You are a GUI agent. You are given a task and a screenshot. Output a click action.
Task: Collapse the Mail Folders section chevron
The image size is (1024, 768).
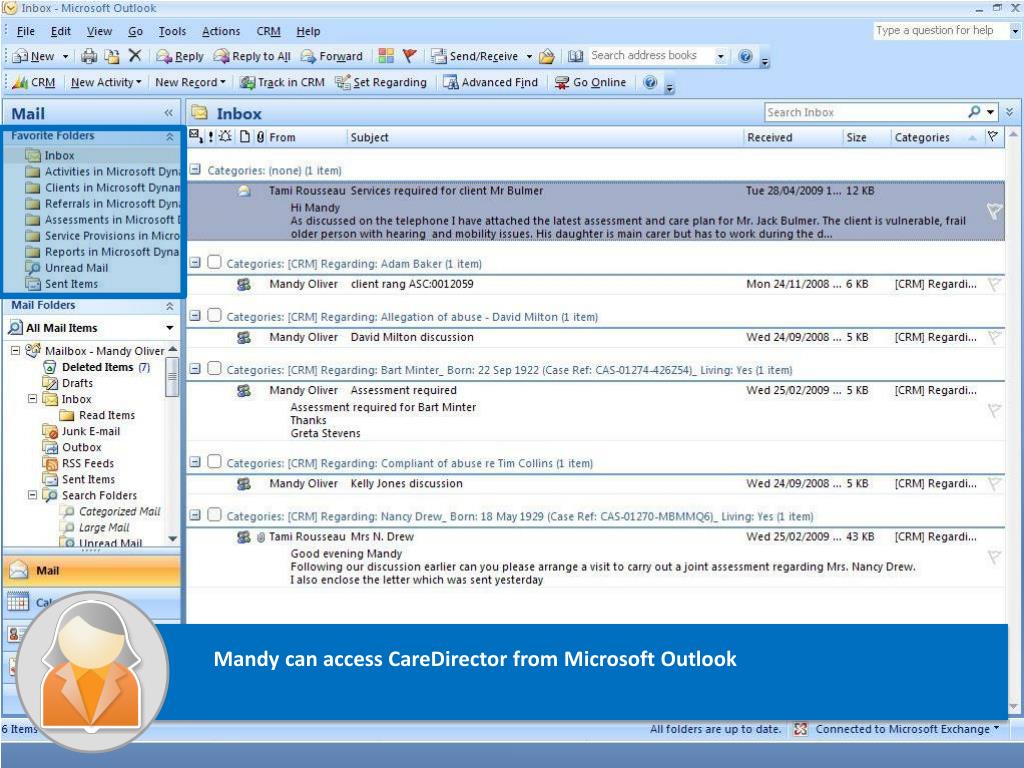pyautogui.click(x=170, y=306)
